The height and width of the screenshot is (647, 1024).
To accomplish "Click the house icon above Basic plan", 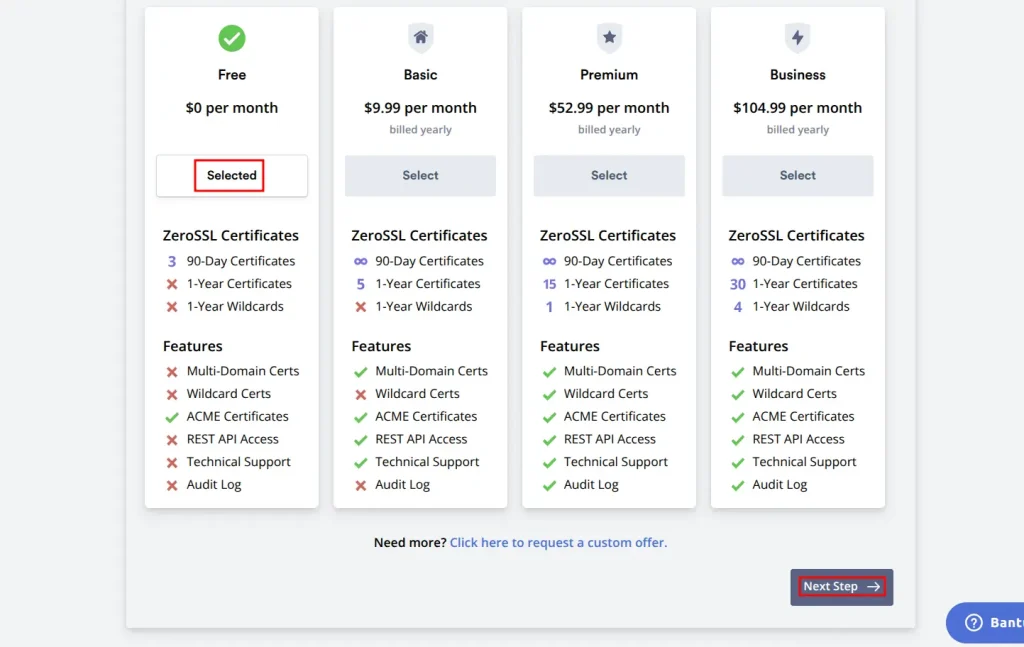I will coord(420,38).
